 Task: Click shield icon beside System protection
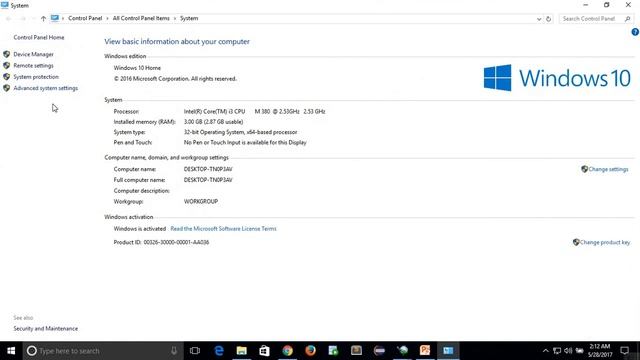pyautogui.click(x=7, y=76)
